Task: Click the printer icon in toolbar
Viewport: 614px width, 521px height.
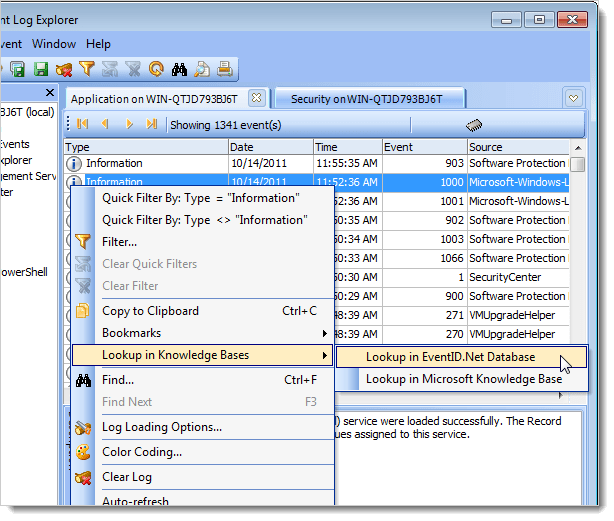Action: pos(225,69)
